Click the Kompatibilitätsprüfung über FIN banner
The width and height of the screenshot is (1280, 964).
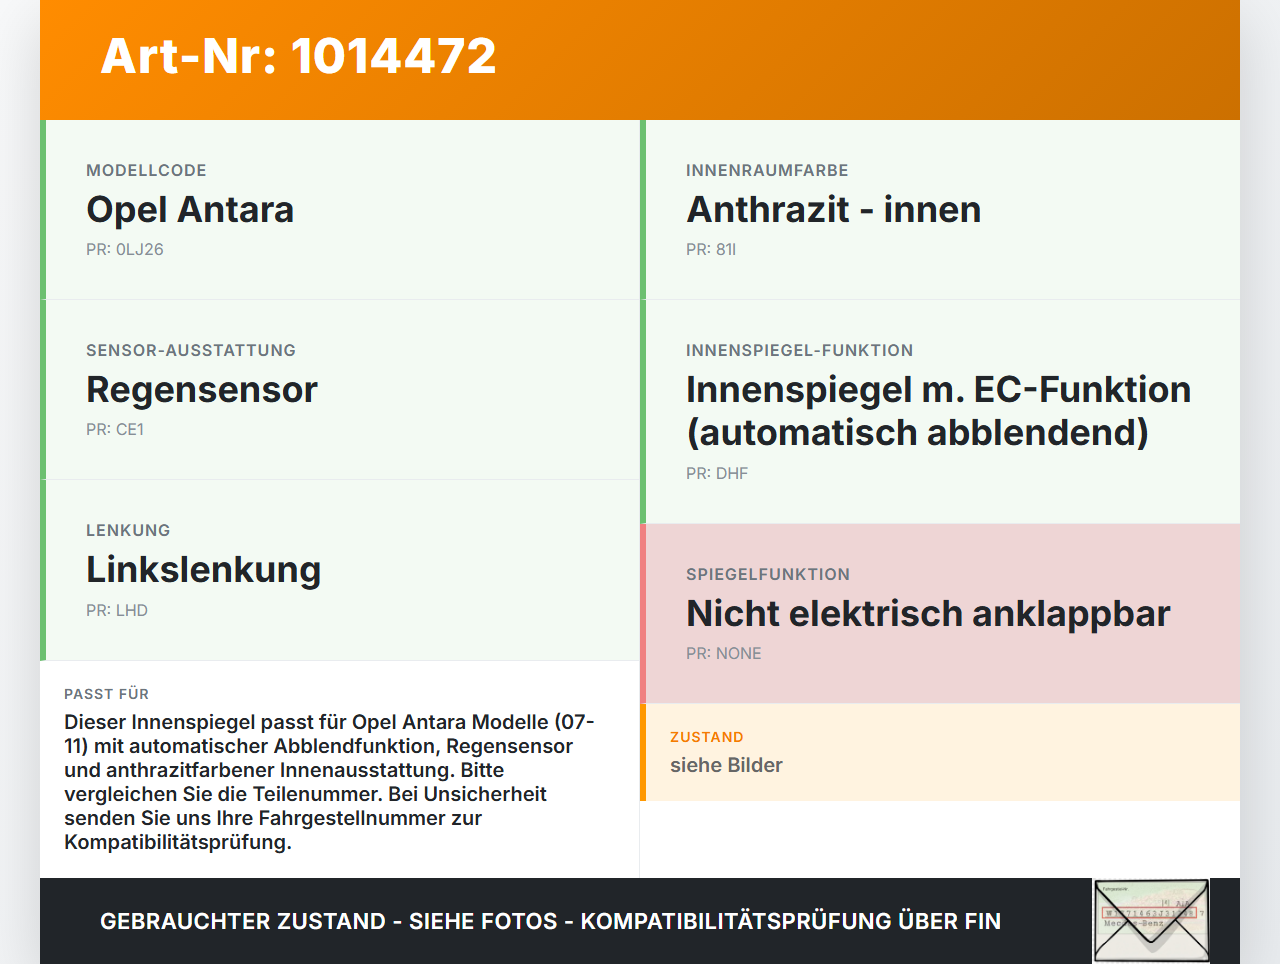[x=550, y=921]
